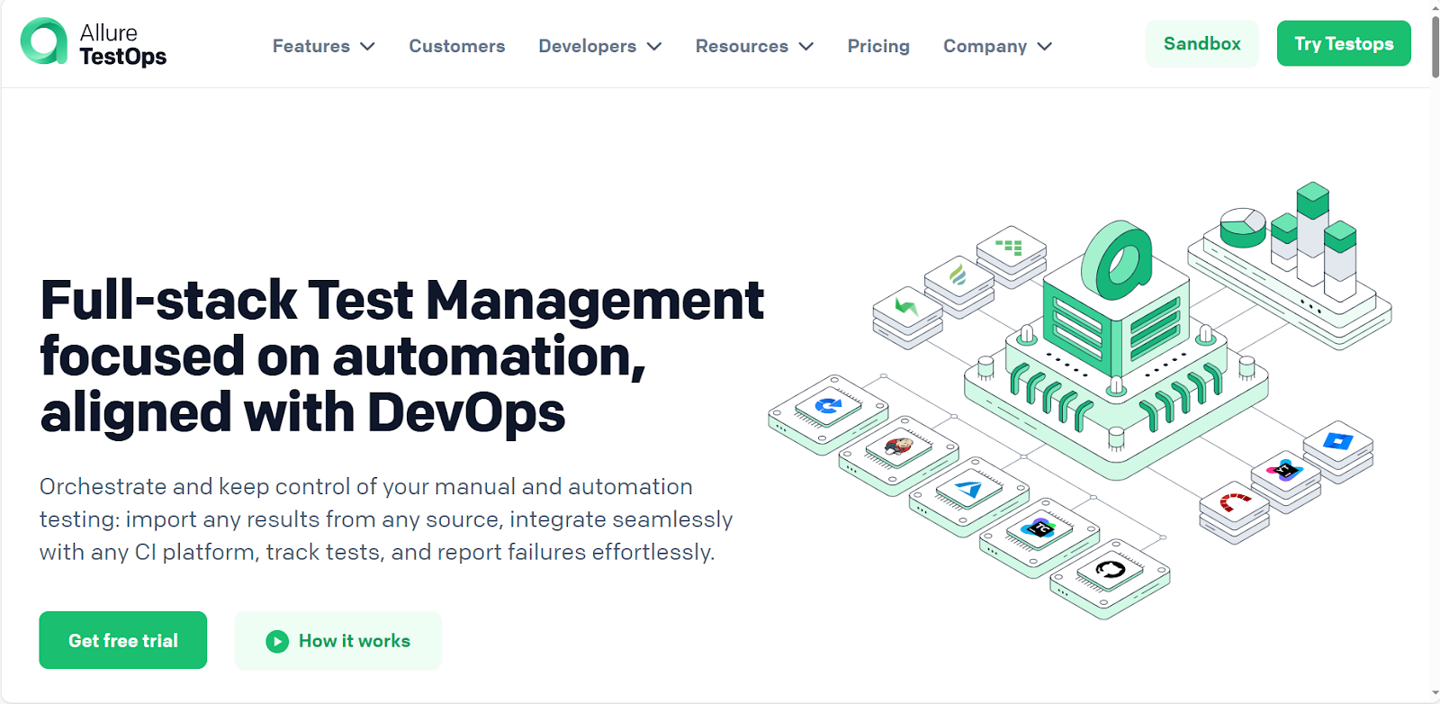Open the Customers page
The height and width of the screenshot is (704, 1440).
click(x=457, y=46)
